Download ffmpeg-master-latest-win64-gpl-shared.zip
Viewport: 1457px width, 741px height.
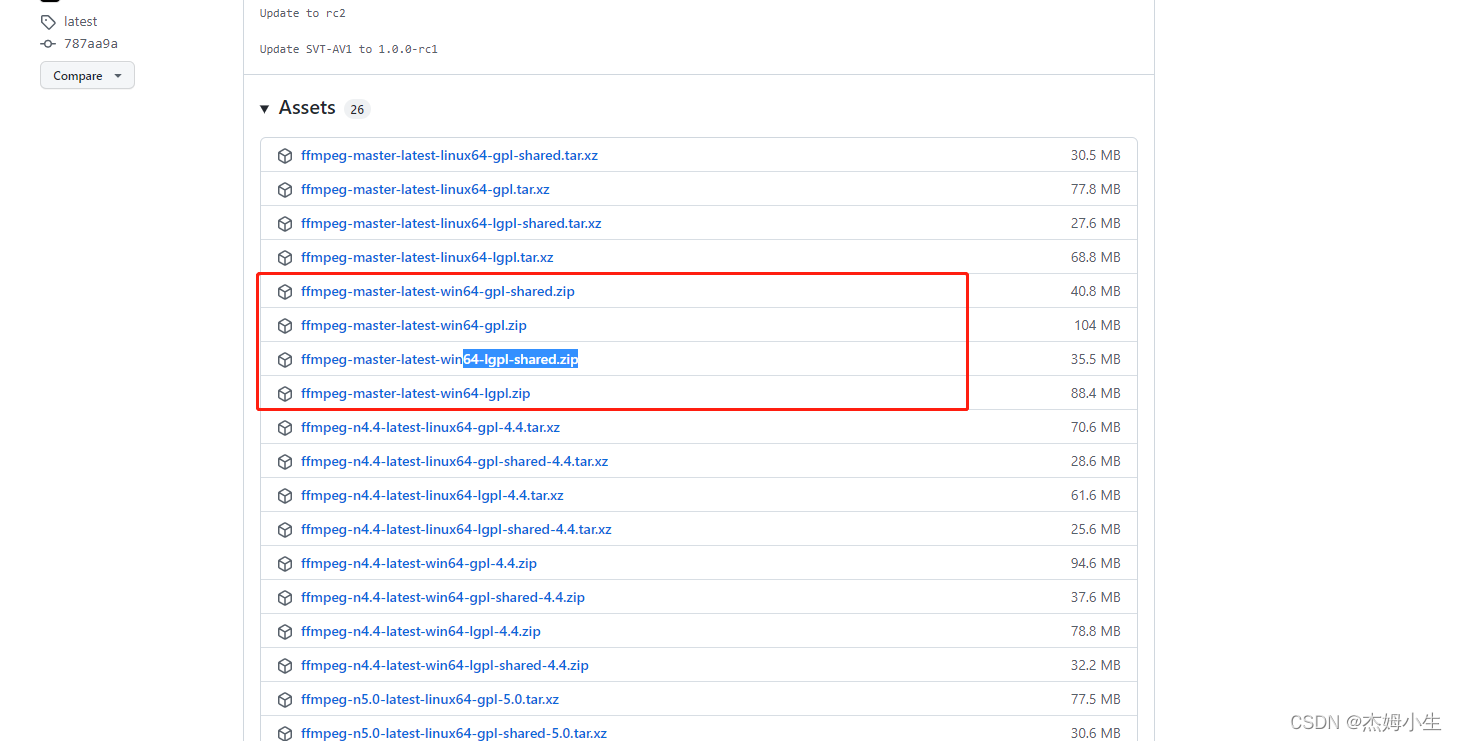pyautogui.click(x=438, y=292)
